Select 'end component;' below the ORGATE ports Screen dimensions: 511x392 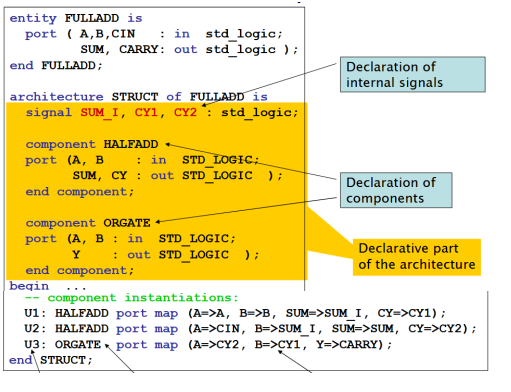80,270
